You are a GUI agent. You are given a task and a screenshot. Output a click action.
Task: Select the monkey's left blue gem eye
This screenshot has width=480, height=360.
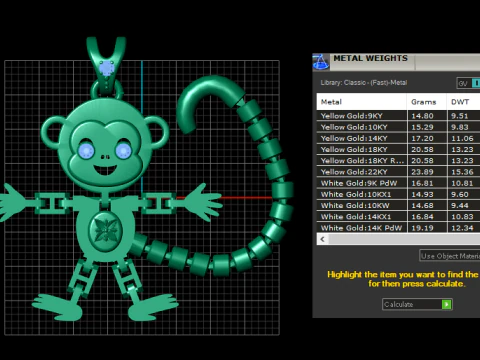[86, 150]
